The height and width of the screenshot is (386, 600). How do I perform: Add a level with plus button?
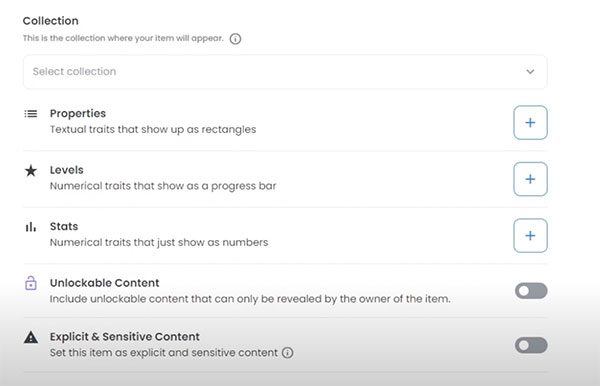530,179
